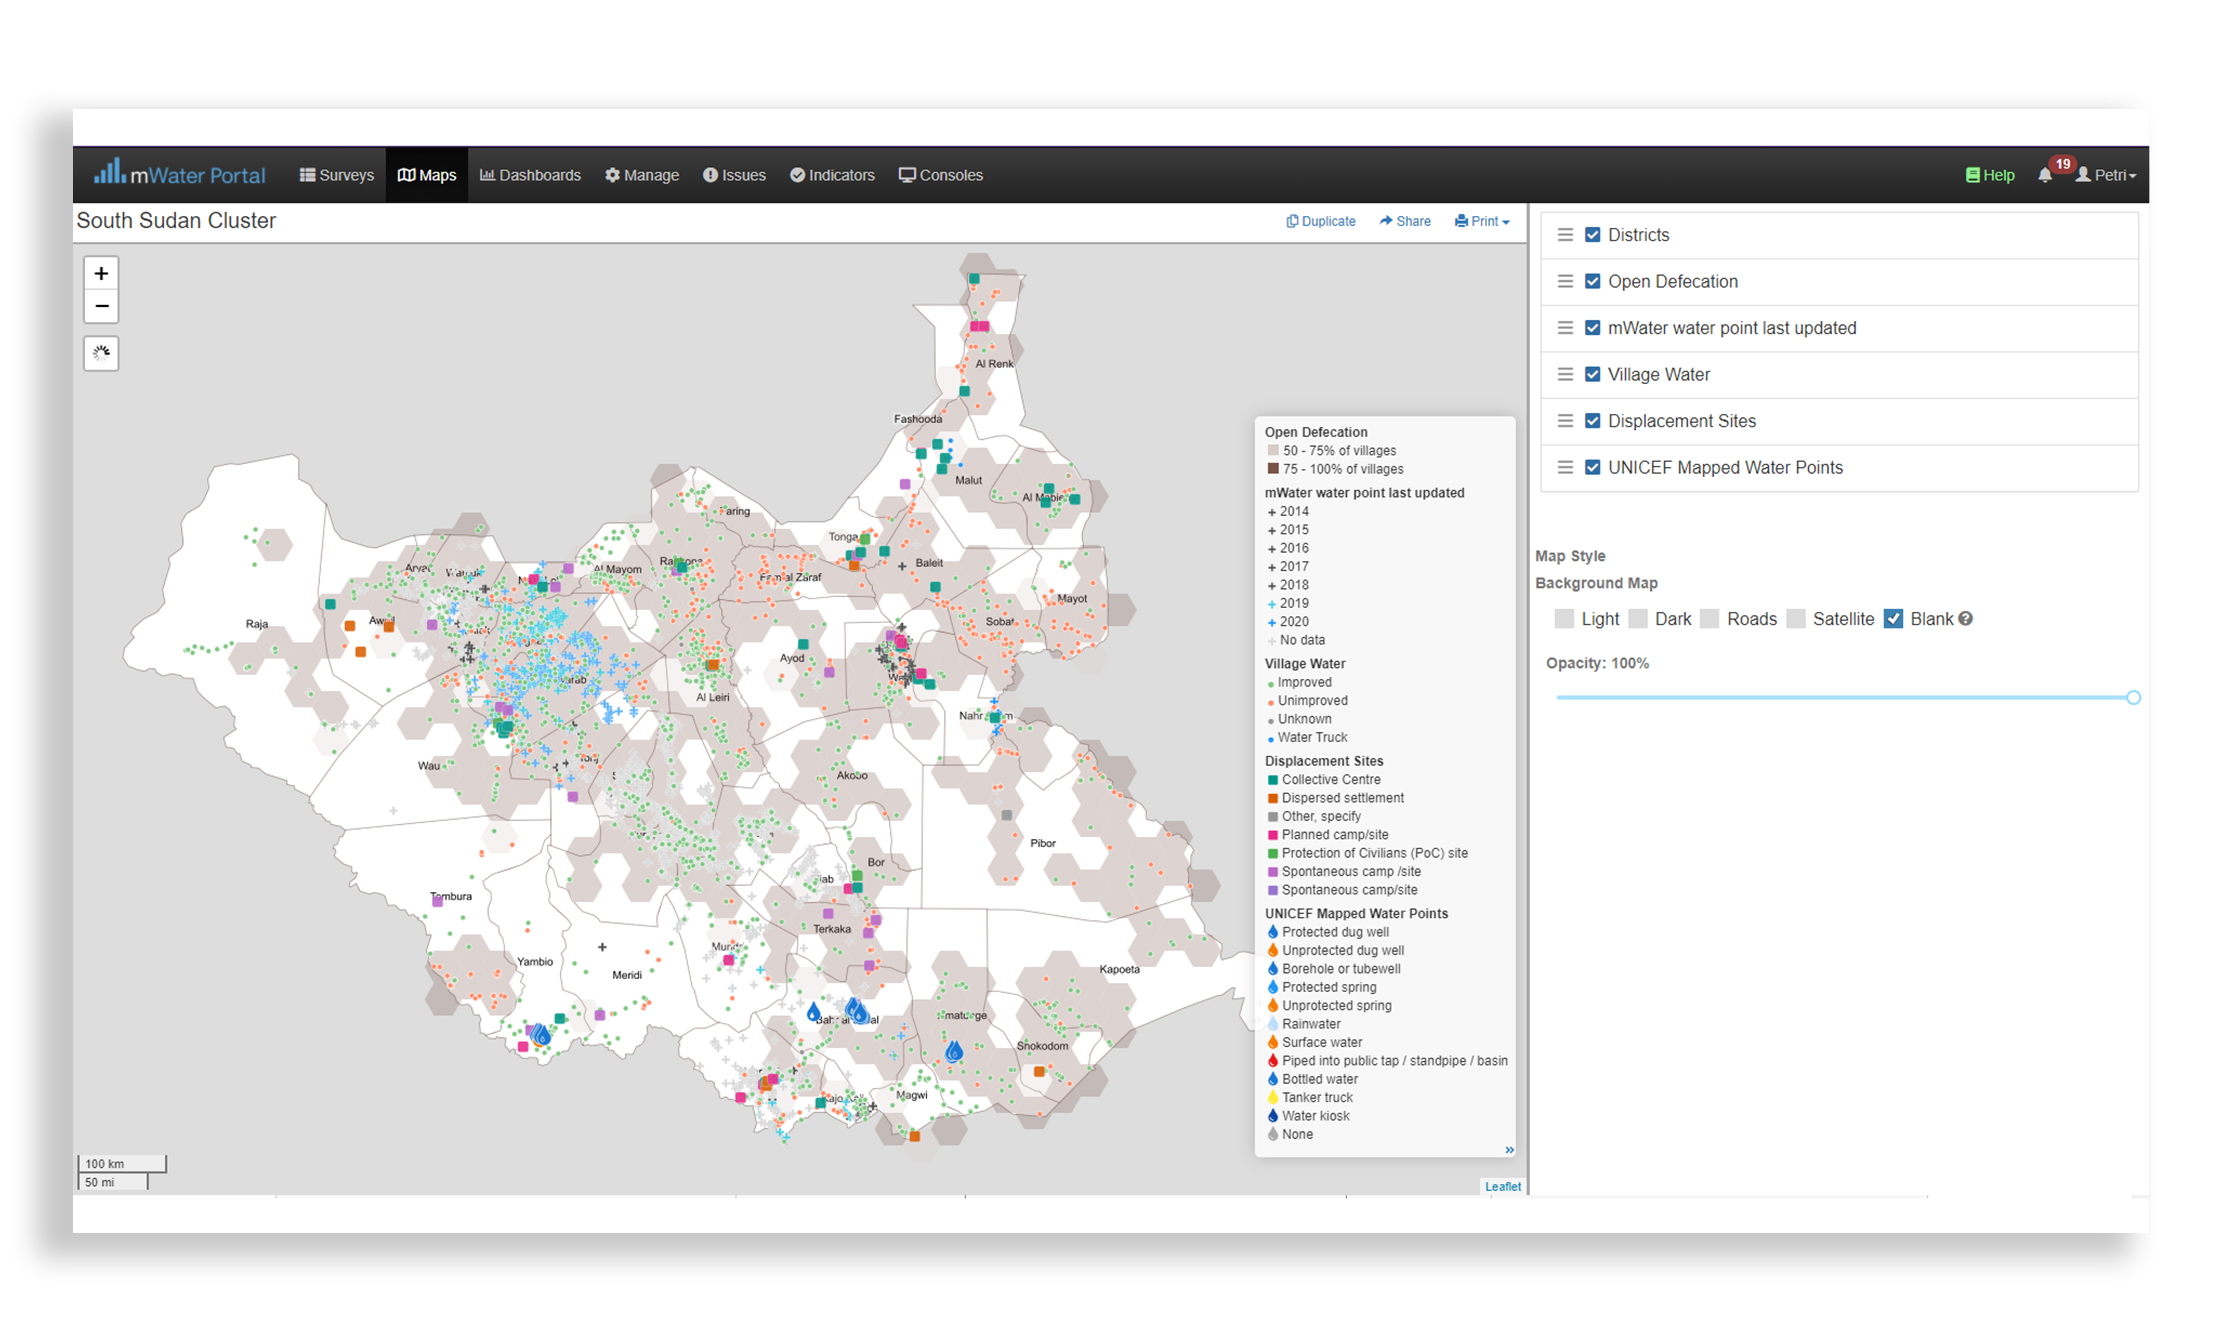The width and height of the screenshot is (2222, 1342).
Task: Click the Raja map label
Action: 256,624
